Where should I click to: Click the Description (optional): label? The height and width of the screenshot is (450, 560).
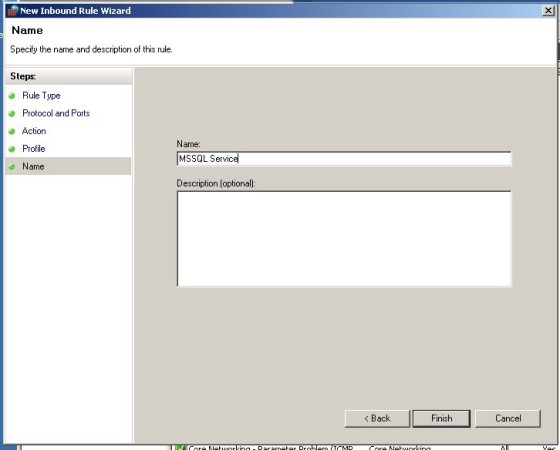pyautogui.click(x=216, y=183)
